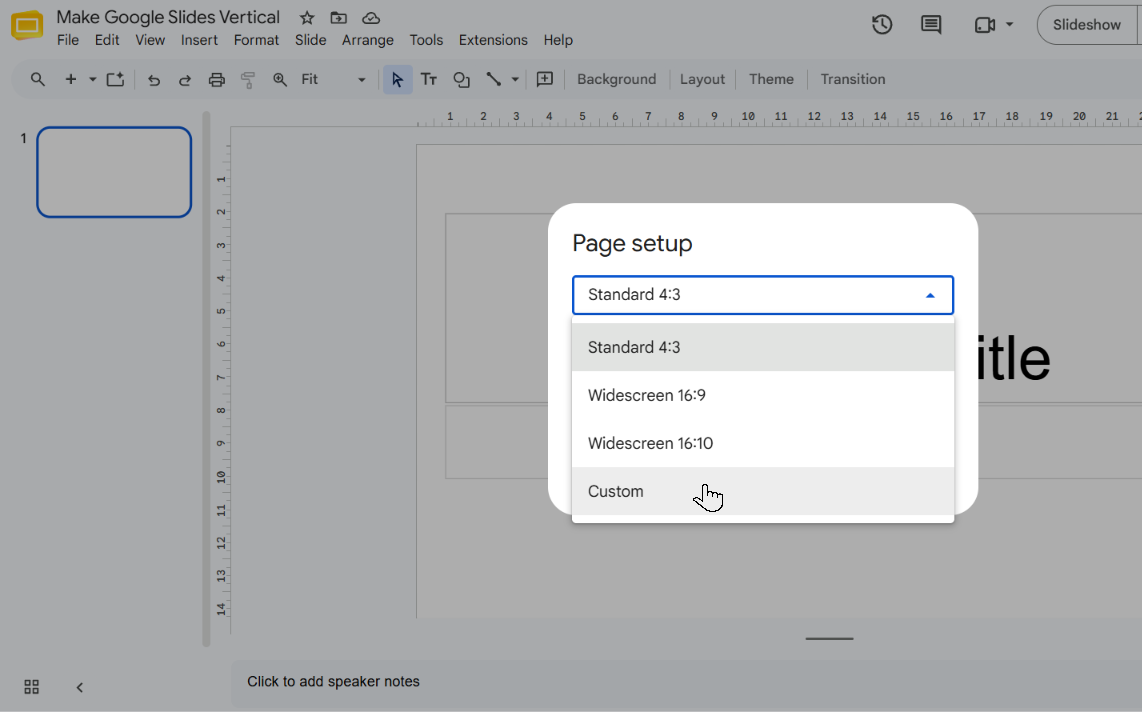Click the video call camera icon
The image size is (1142, 712).
985,25
